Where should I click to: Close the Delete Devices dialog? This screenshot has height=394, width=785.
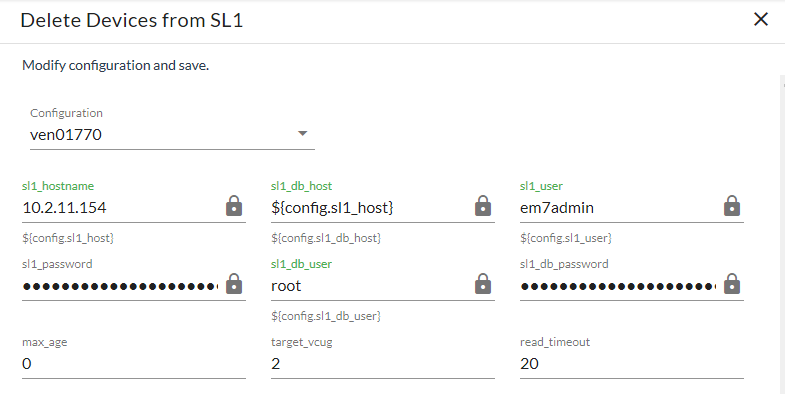click(760, 20)
